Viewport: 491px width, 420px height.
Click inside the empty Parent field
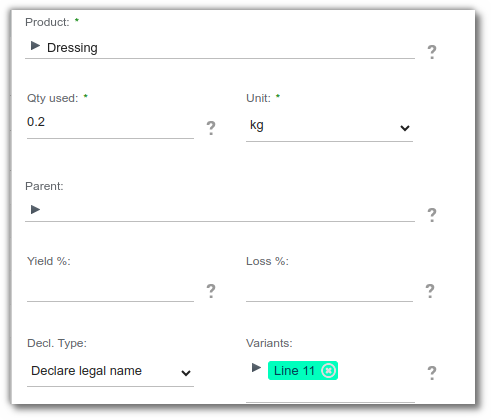220,210
